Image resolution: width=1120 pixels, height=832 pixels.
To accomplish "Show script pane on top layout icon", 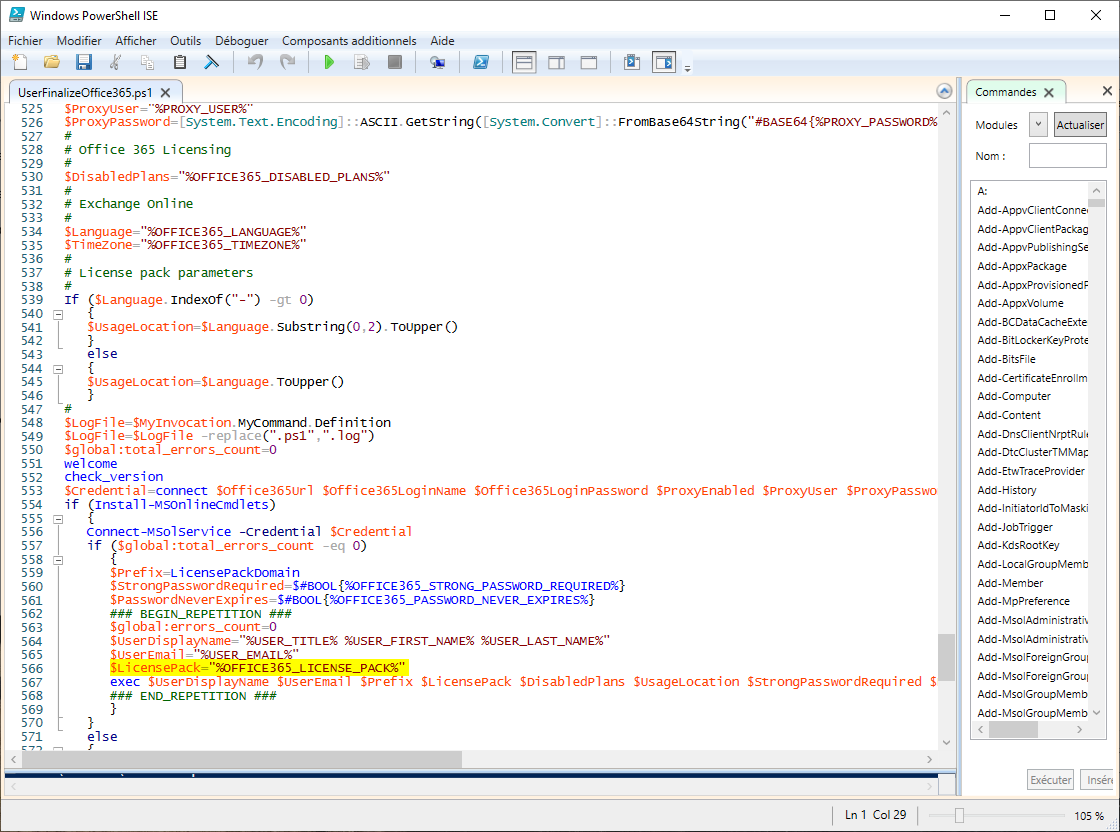I will 524,62.
